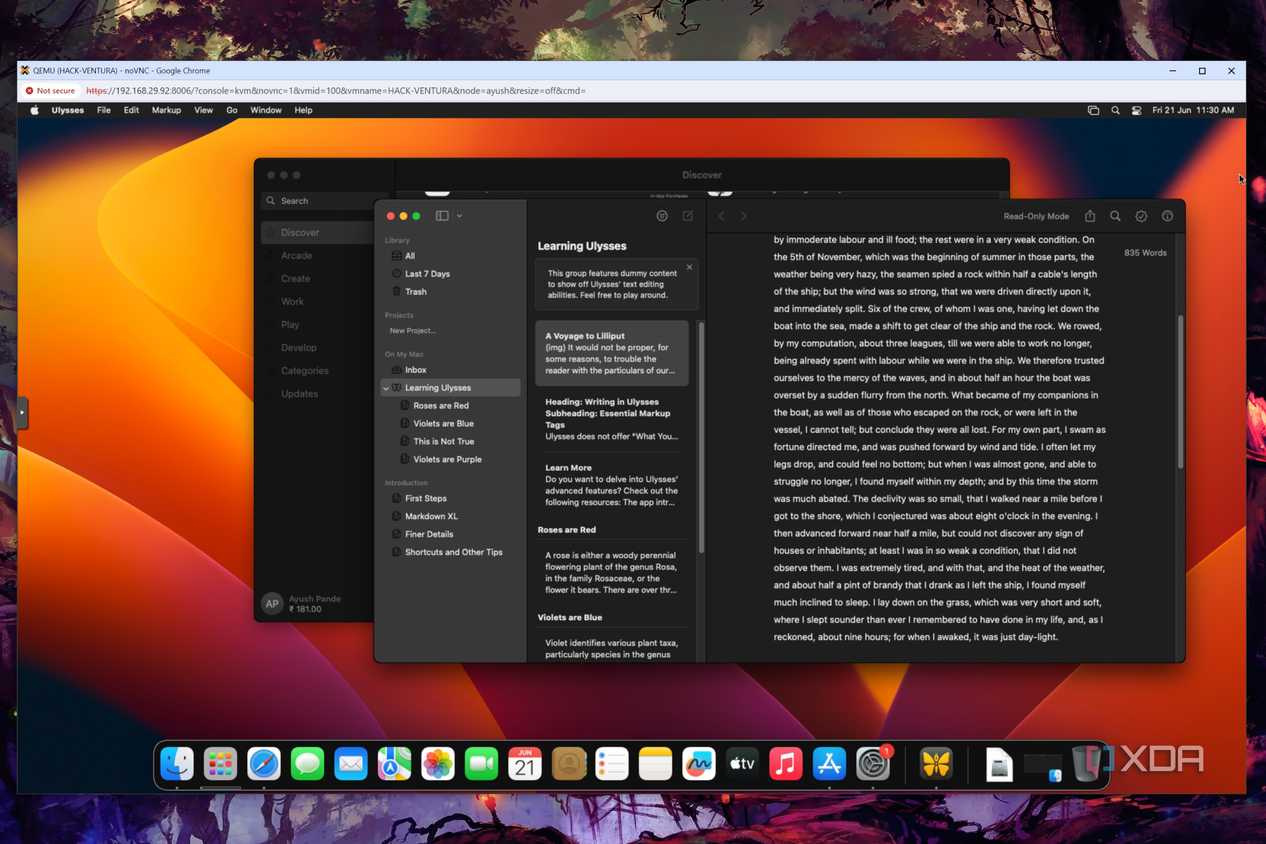Open Finder from the Dock
The width and height of the screenshot is (1266, 844).
point(177,764)
